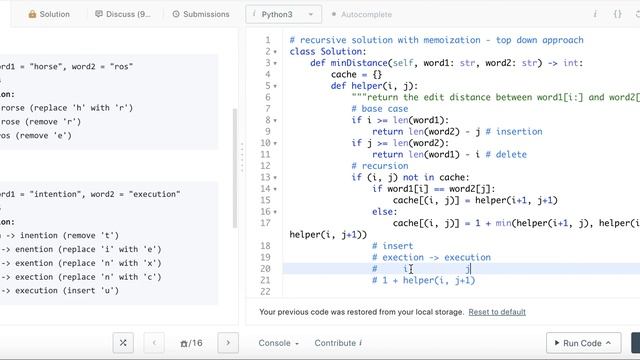
Task: Collapse the code fold arrow at line 10
Action: click(275, 143)
